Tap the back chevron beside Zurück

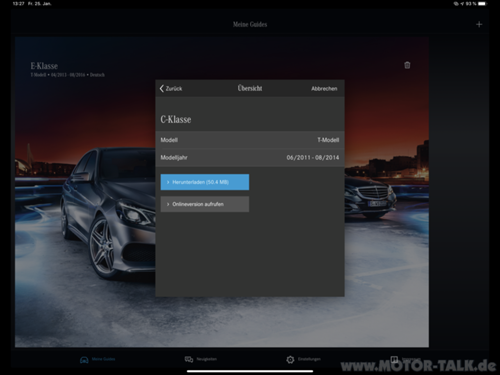pyautogui.click(x=162, y=88)
